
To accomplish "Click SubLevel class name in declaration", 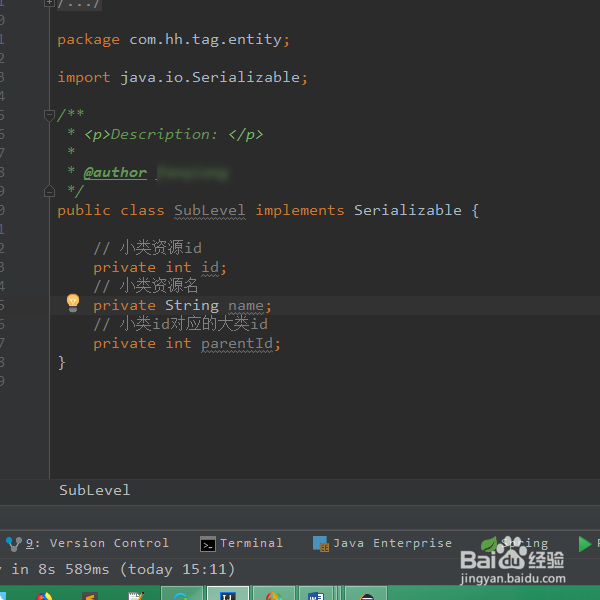I will [x=210, y=210].
